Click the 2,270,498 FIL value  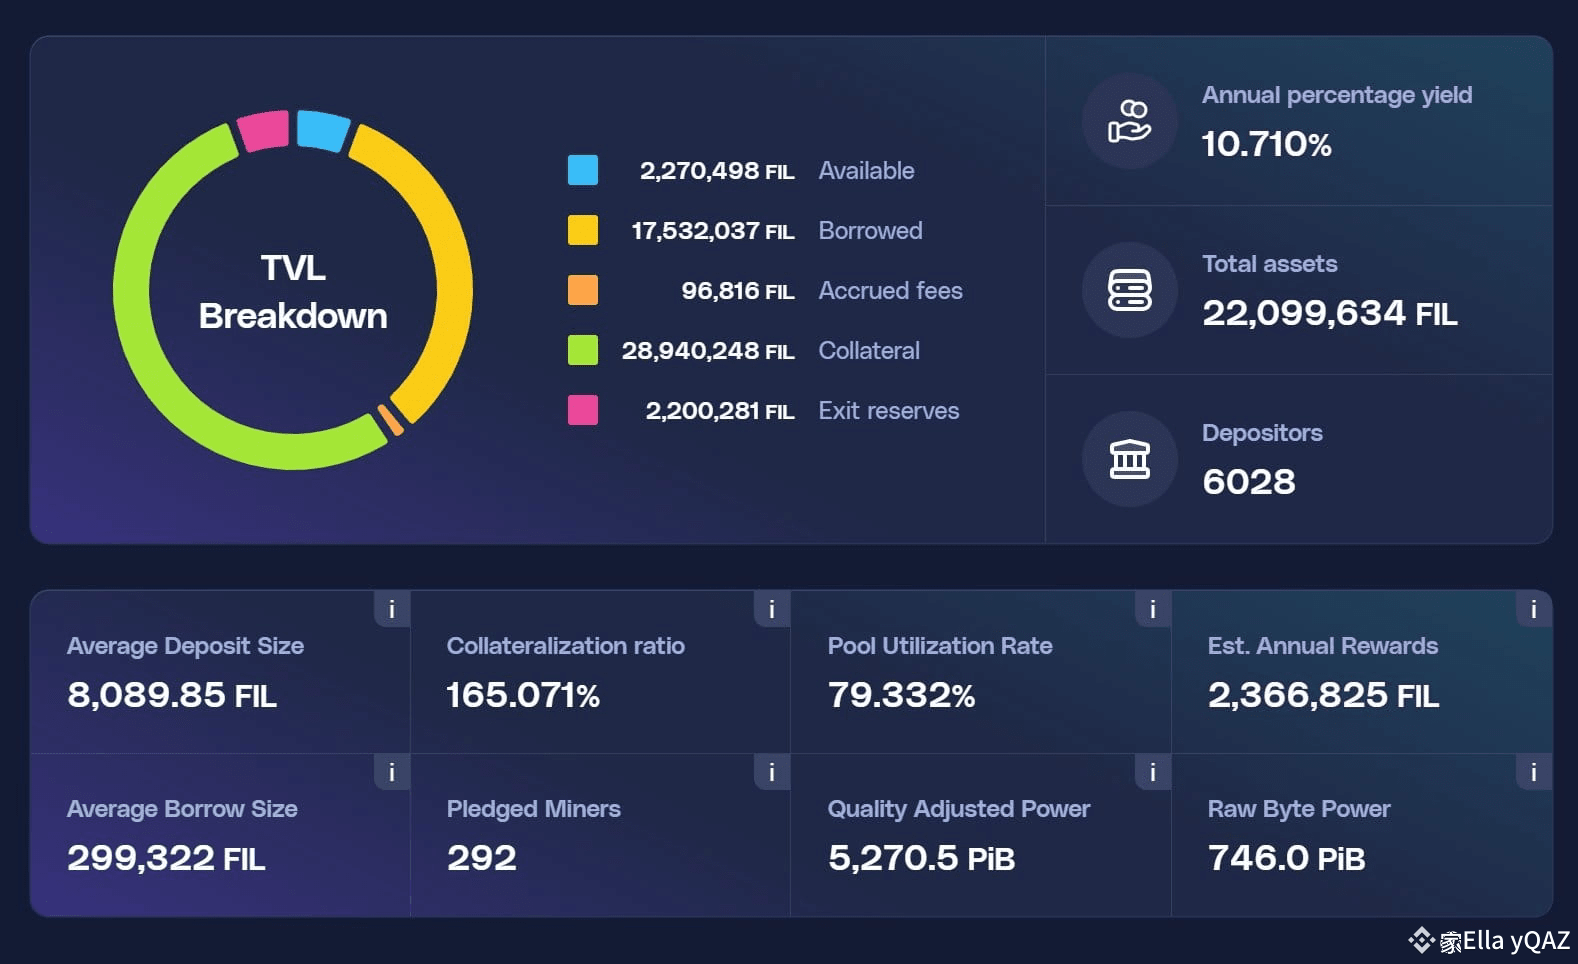click(717, 171)
